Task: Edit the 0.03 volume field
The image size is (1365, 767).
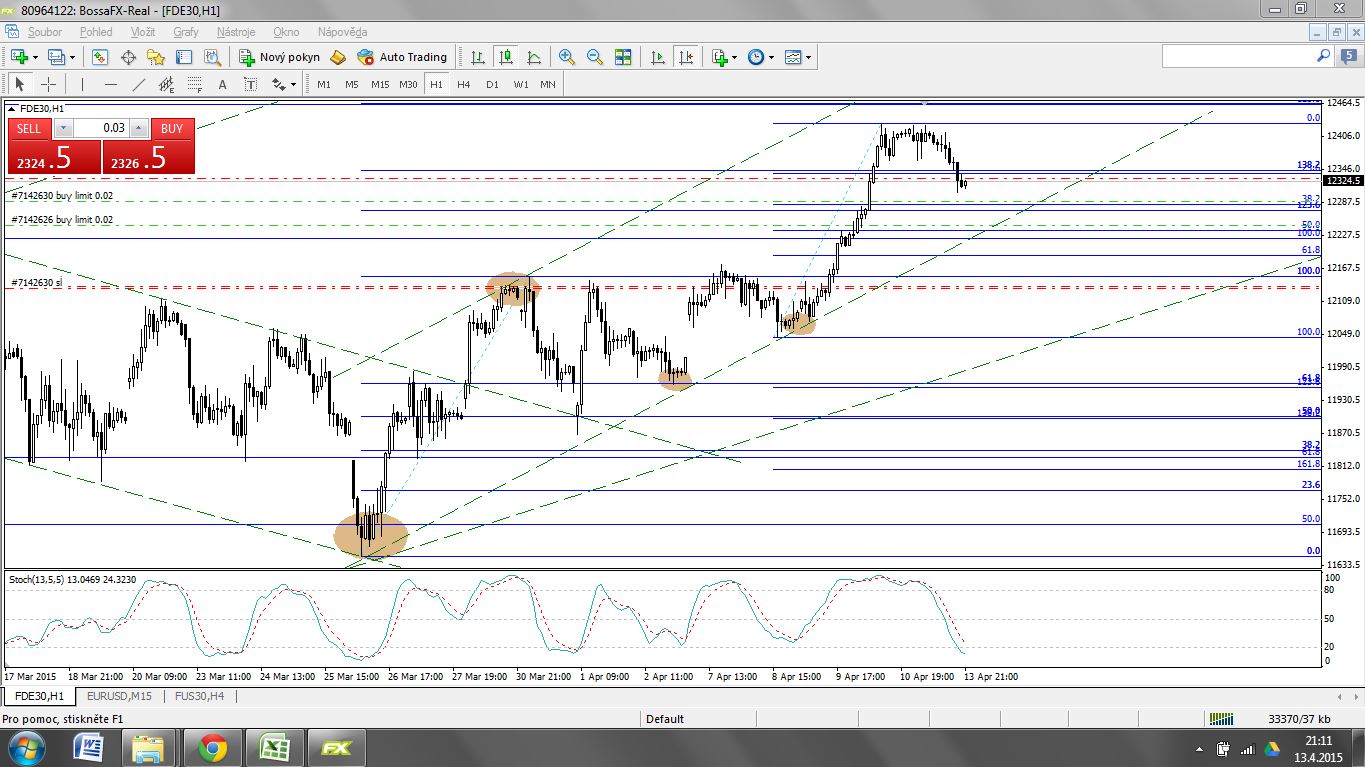Action: [101, 128]
